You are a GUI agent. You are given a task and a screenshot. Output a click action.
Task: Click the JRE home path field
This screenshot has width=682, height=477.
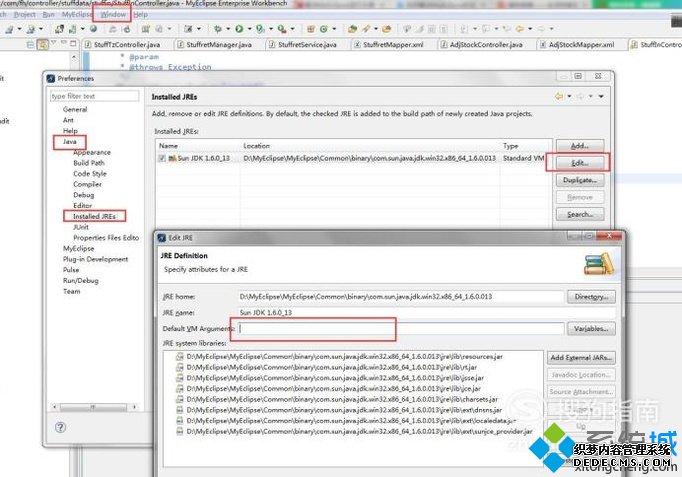click(401, 297)
